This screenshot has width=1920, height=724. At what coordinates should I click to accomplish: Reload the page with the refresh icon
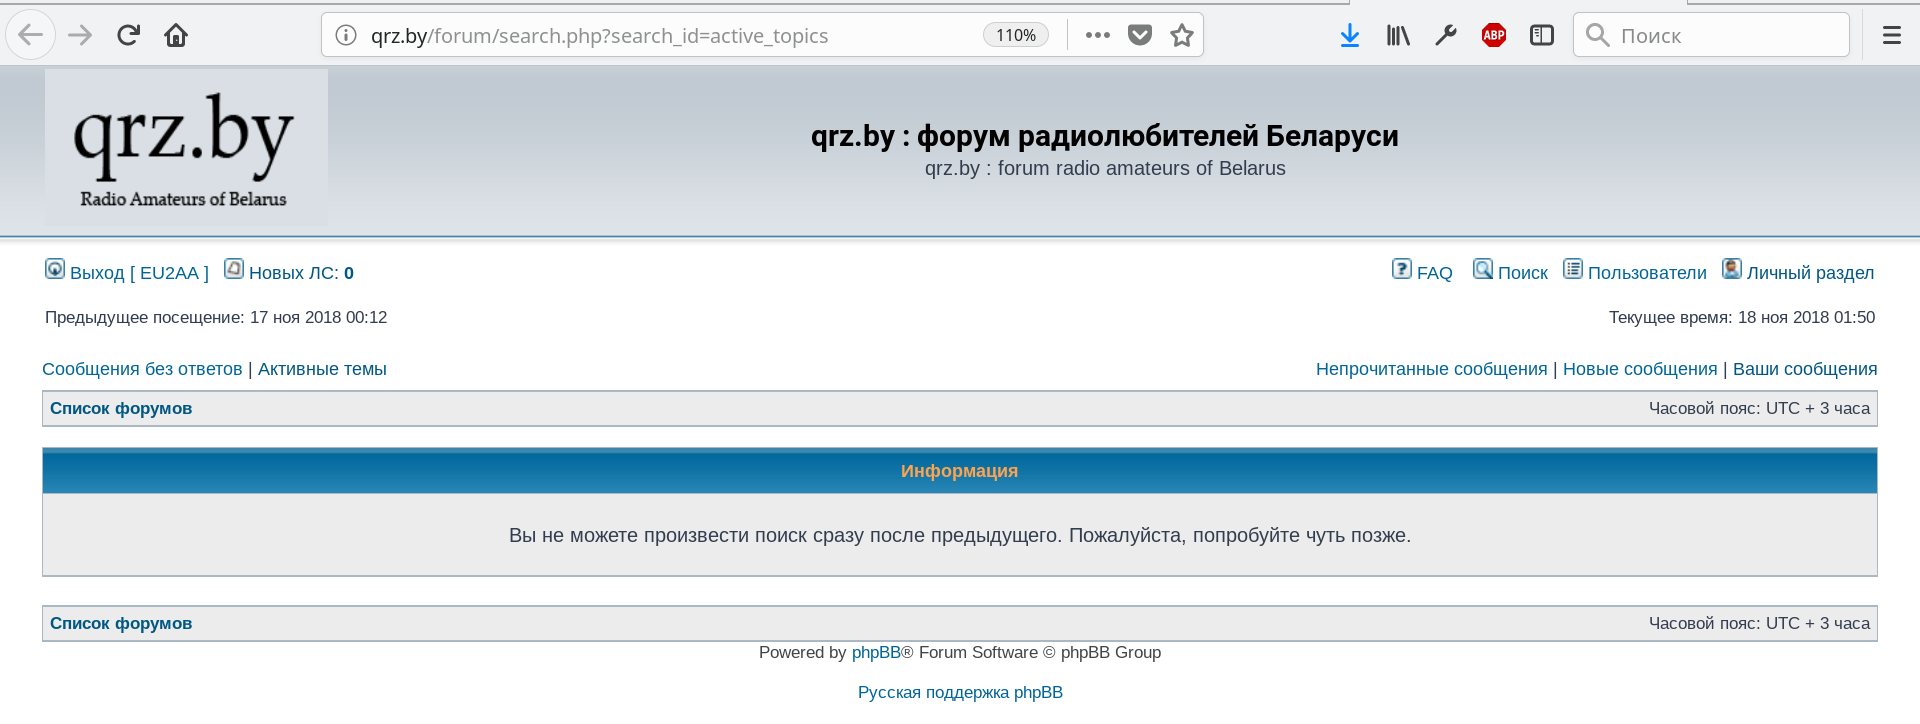[128, 36]
